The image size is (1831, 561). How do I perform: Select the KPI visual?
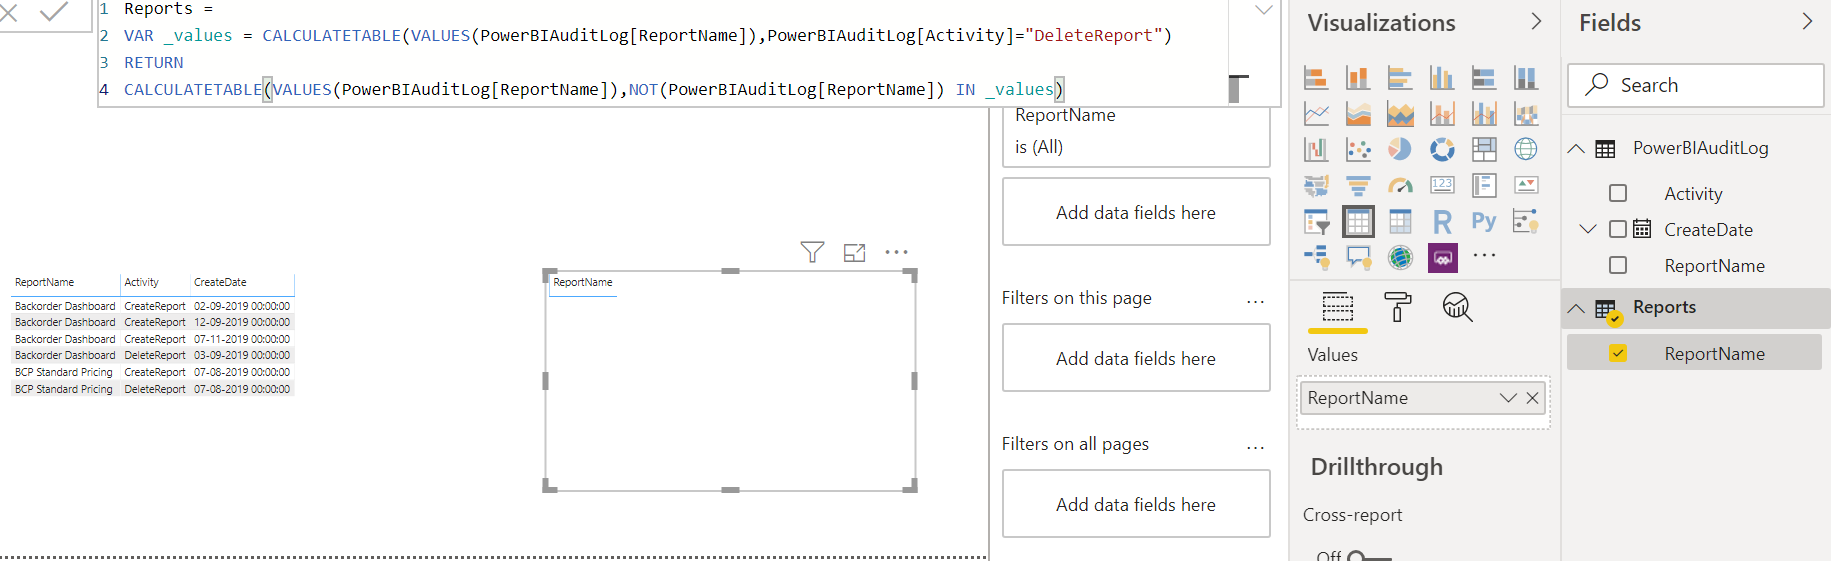(x=1526, y=185)
